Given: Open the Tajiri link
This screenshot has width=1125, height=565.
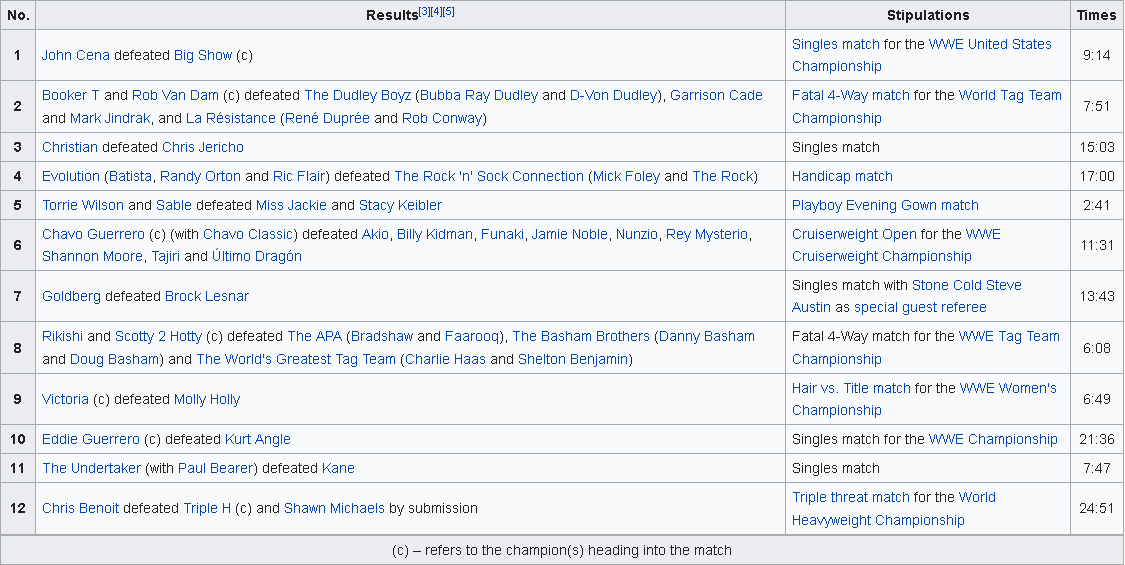Looking at the screenshot, I should [x=166, y=256].
